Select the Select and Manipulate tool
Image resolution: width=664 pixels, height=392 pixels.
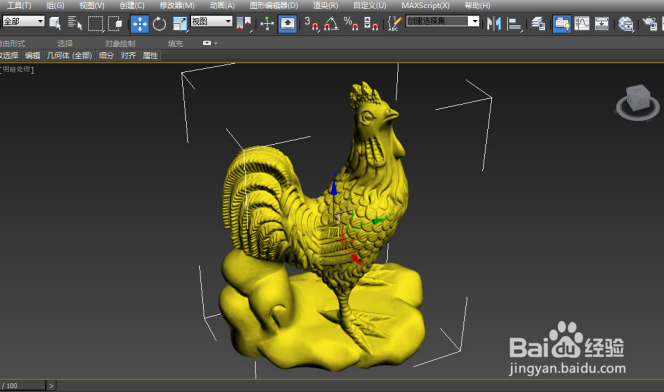[267, 23]
